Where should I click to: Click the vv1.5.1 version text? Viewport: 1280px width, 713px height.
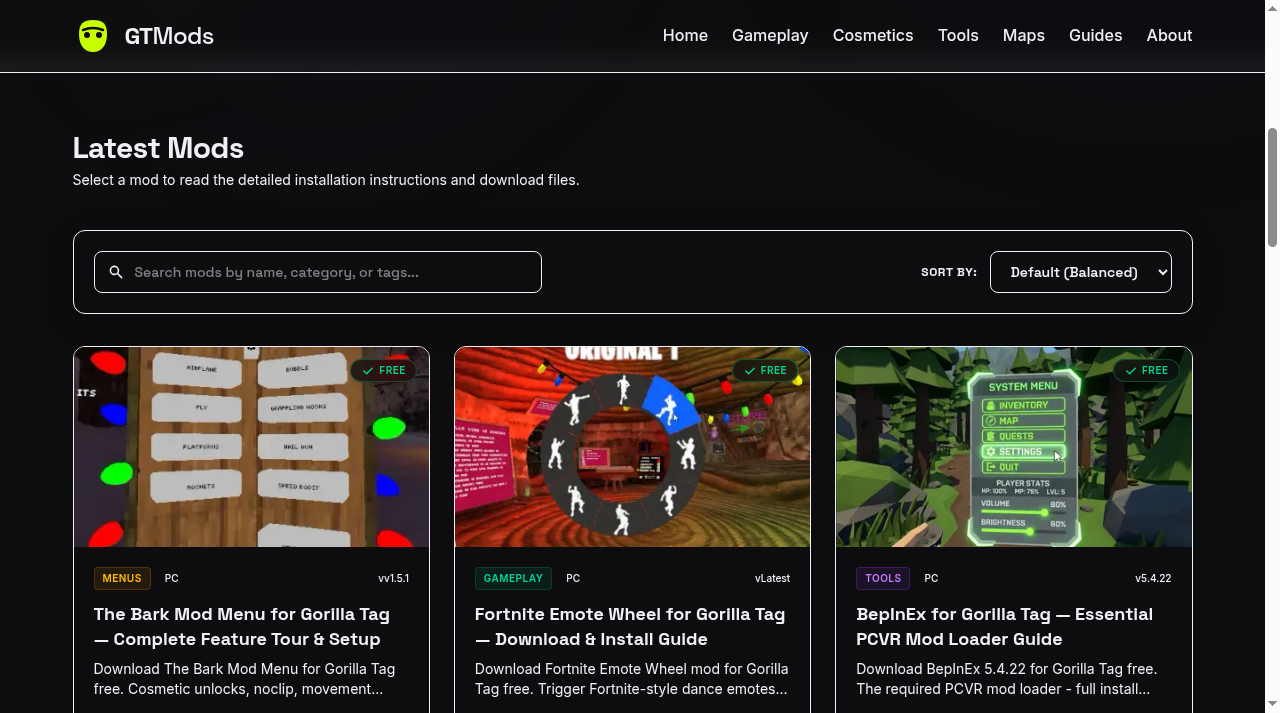[393, 578]
